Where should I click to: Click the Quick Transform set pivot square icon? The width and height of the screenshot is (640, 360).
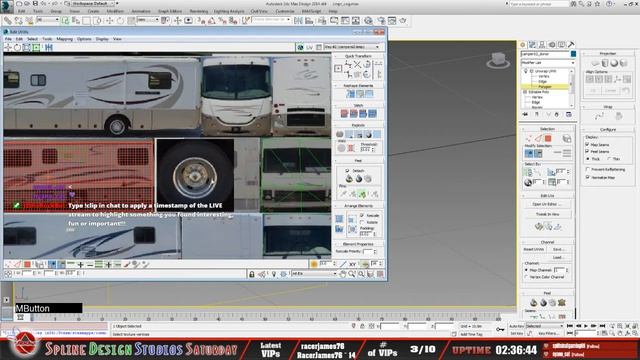(338, 69)
